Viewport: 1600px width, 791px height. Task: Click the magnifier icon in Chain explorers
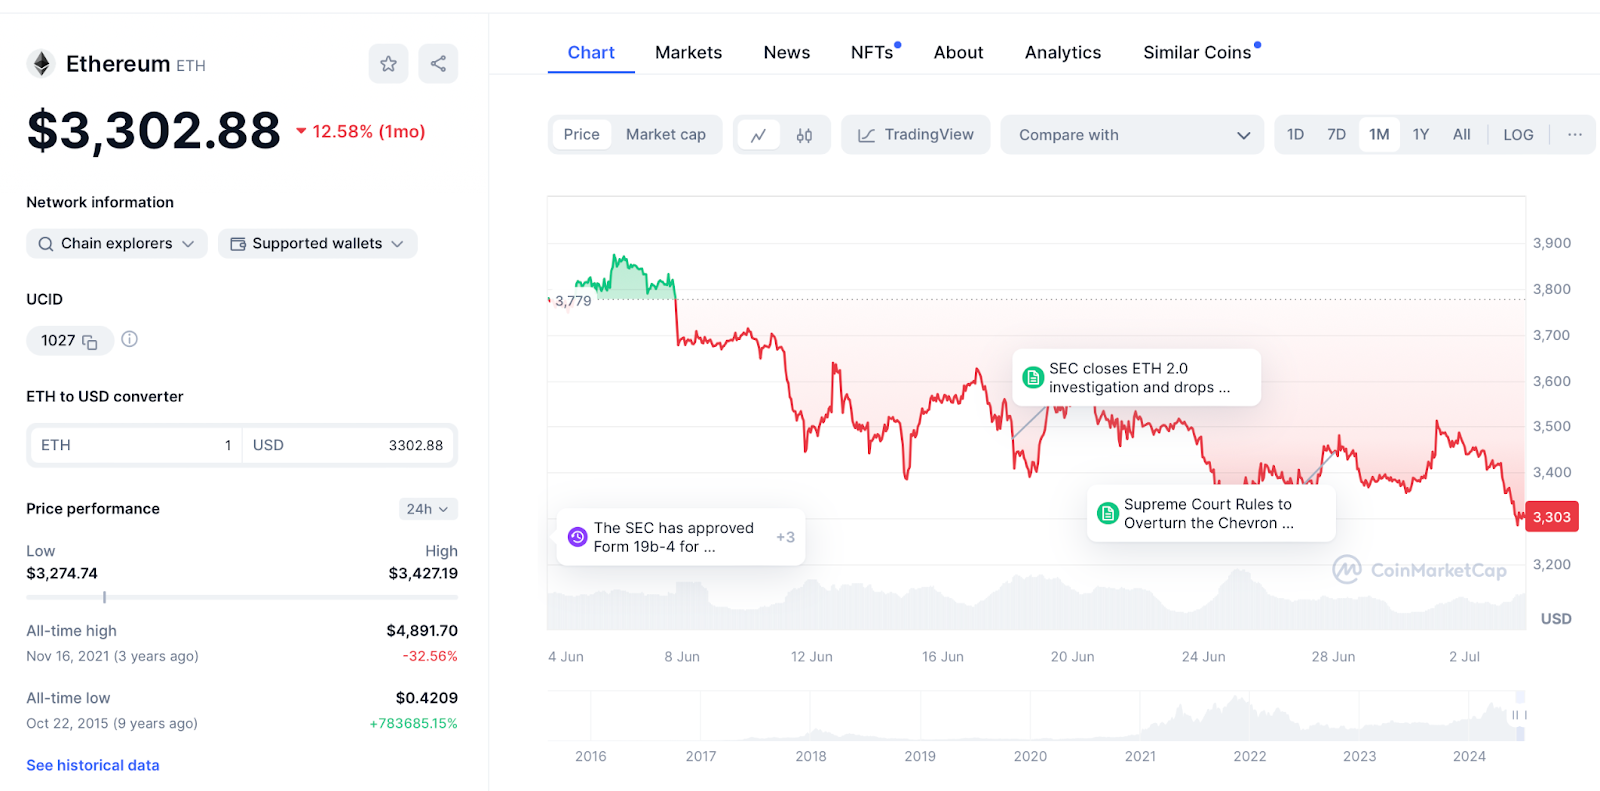46,244
